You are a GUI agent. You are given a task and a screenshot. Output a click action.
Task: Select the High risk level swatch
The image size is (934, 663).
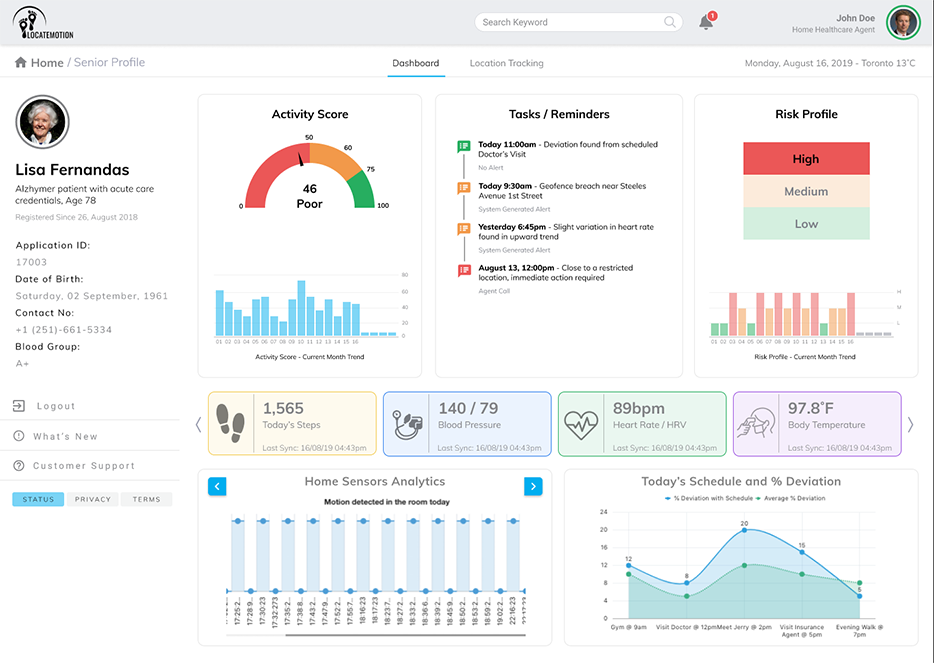(x=806, y=159)
